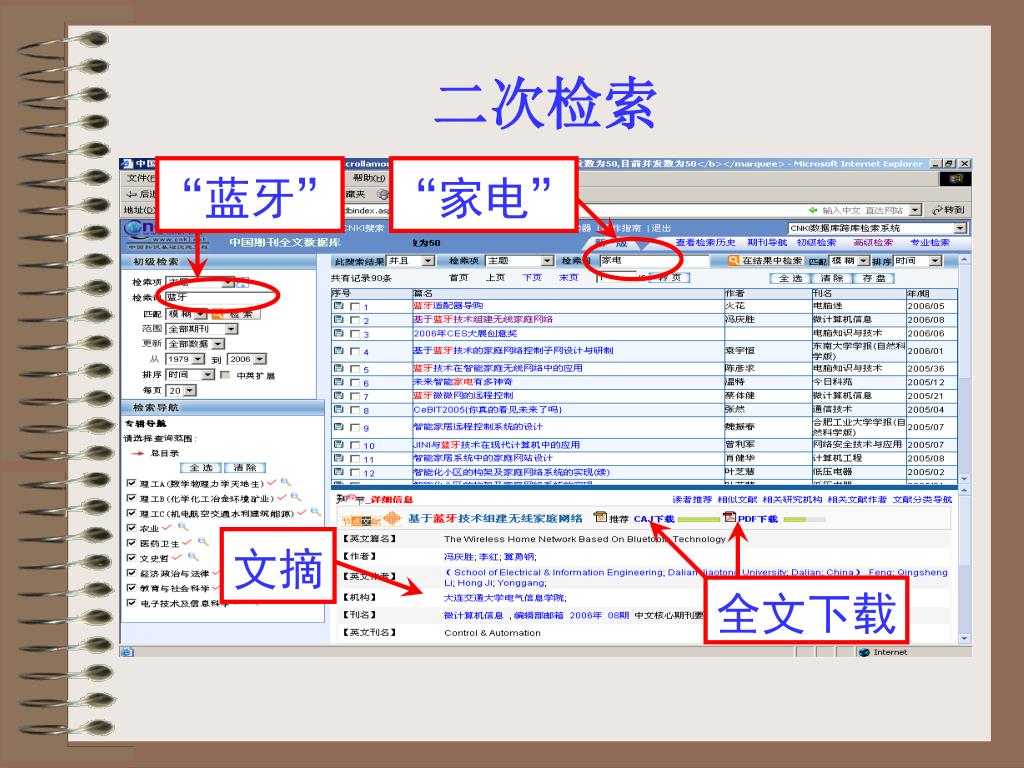Click magnifier icon beside 理工A category
This screenshot has height=768, width=1024.
click(x=285, y=483)
